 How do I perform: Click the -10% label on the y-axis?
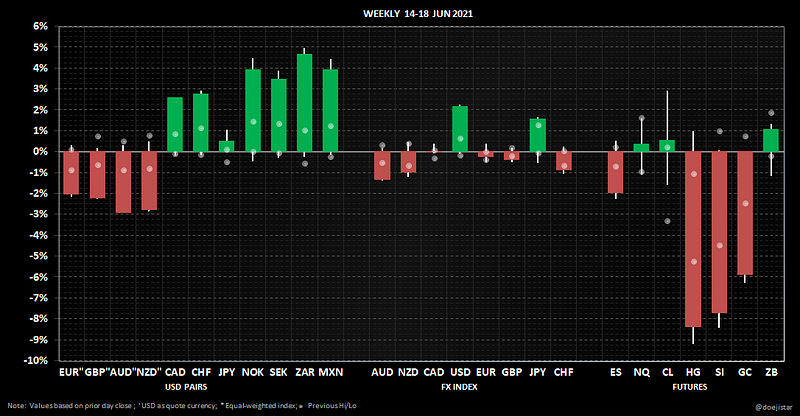click(35, 360)
